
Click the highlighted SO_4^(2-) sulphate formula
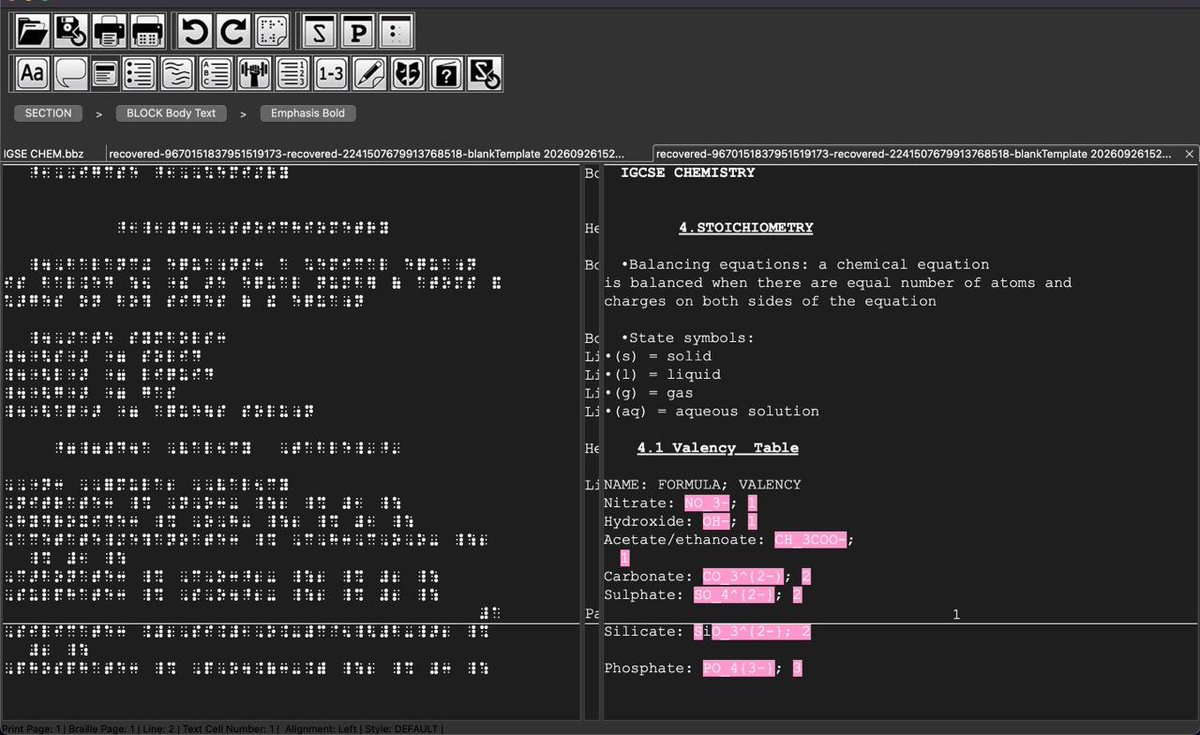(734, 595)
